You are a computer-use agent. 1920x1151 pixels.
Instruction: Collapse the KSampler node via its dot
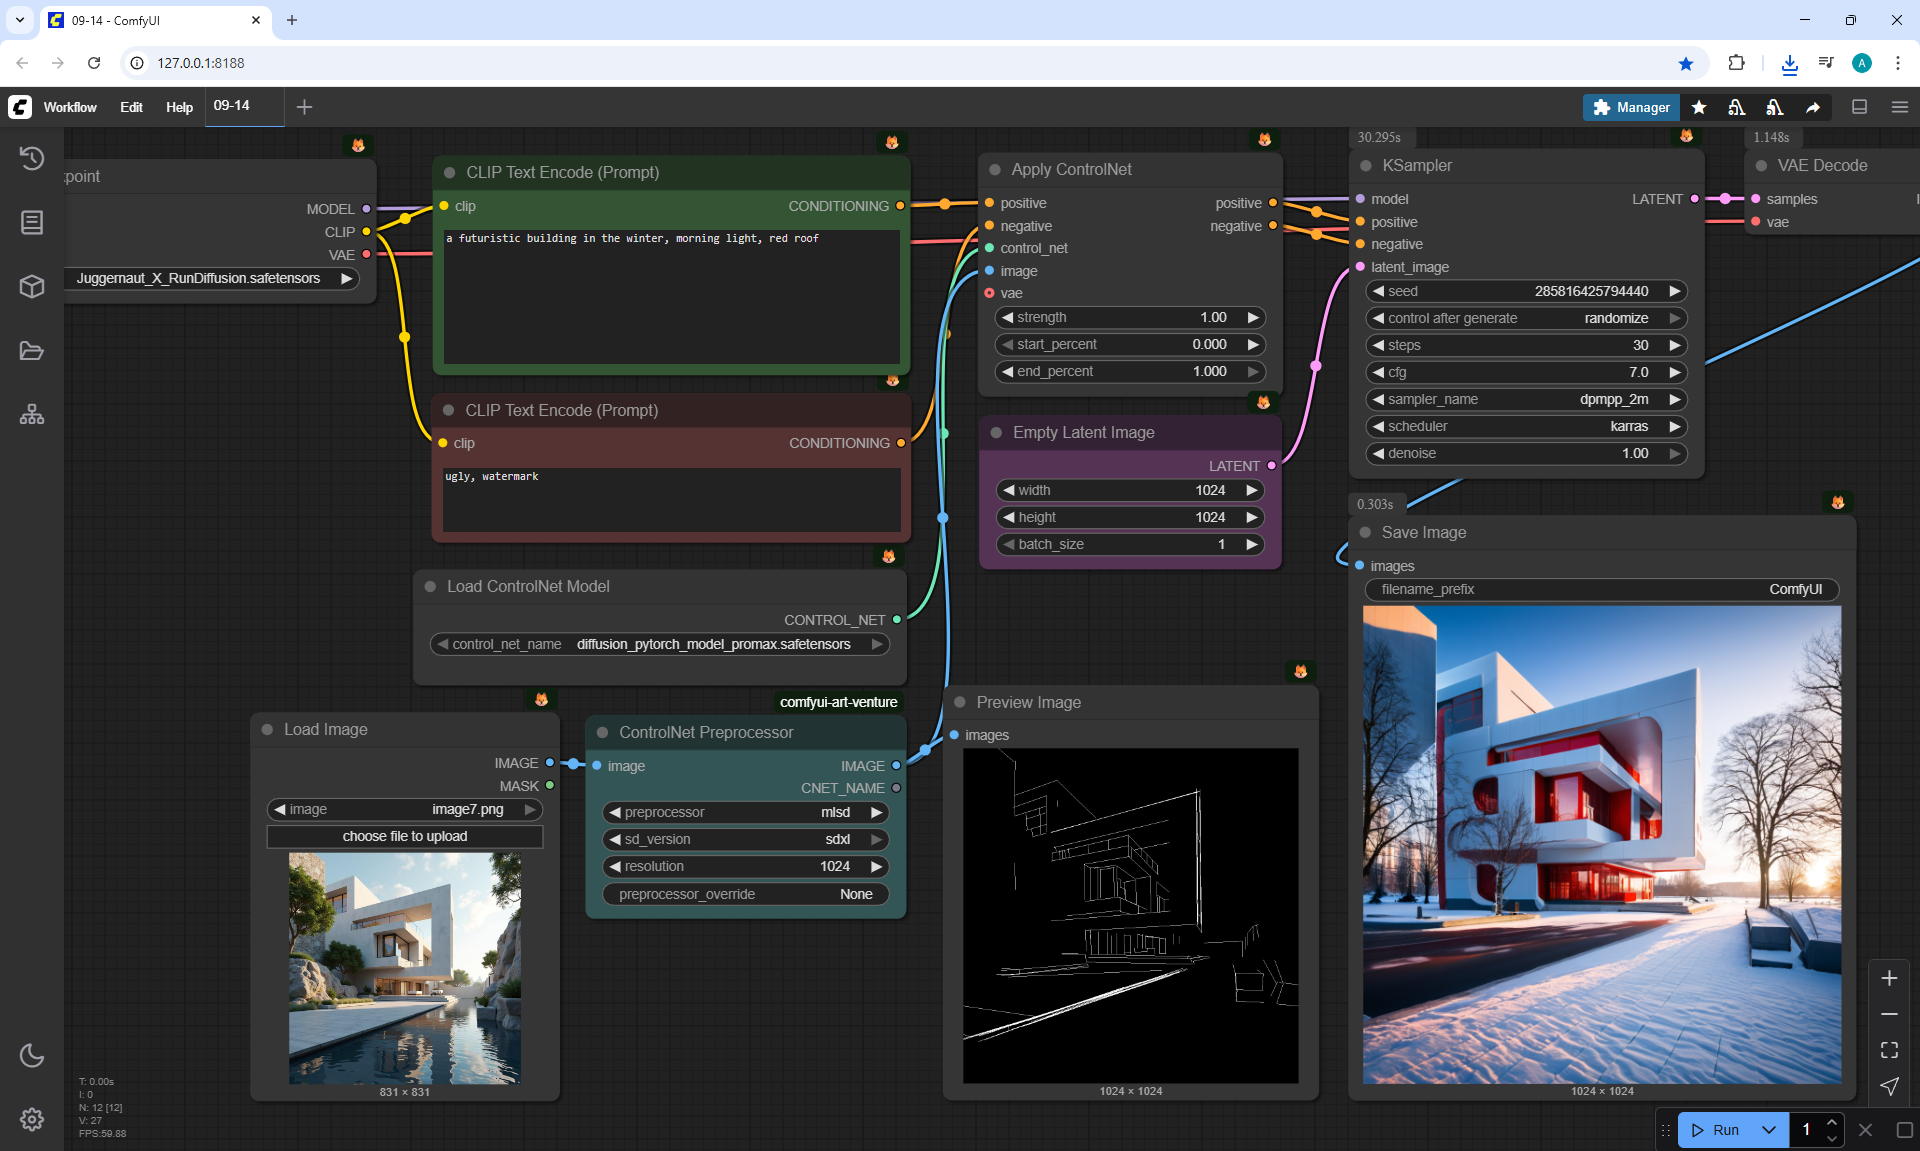pyautogui.click(x=1366, y=166)
